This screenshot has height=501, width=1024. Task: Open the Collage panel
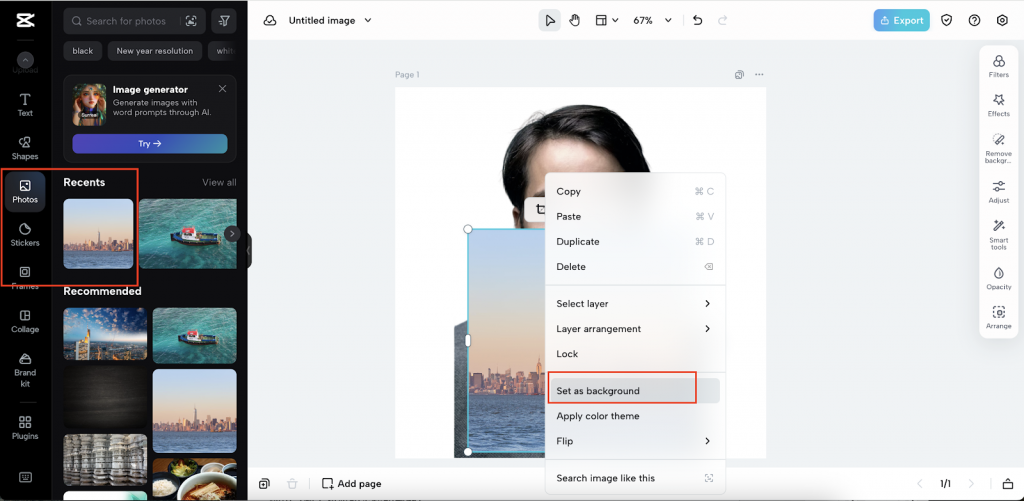(x=25, y=320)
